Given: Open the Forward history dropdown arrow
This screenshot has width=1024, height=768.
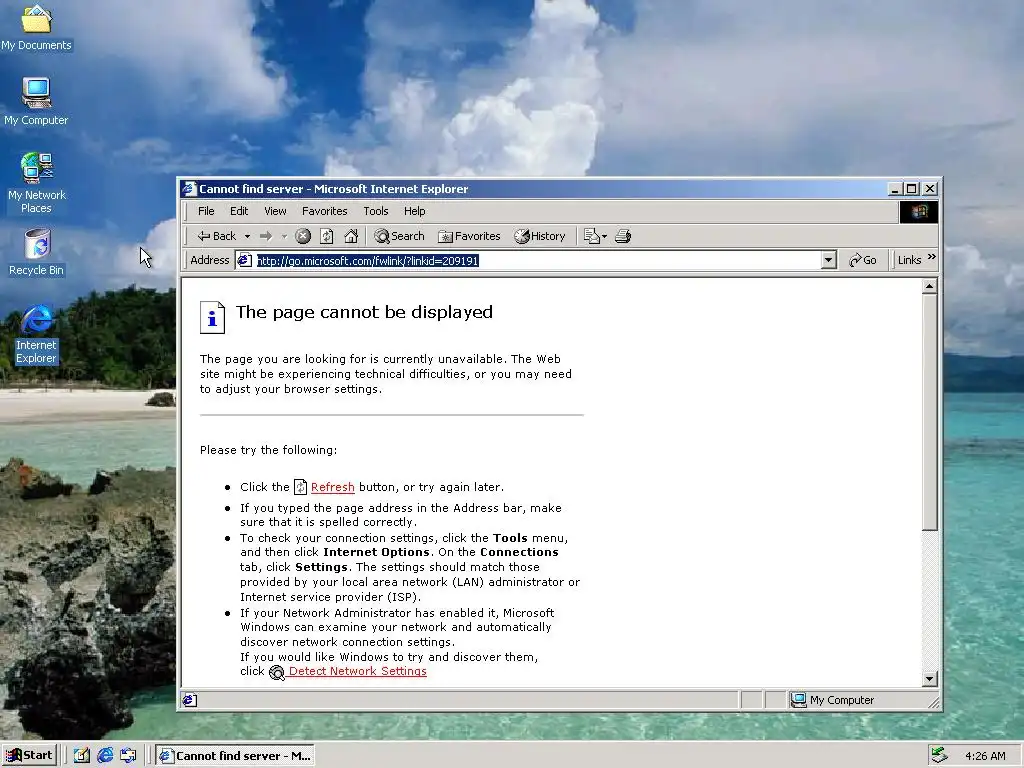Looking at the screenshot, I should tap(284, 236).
